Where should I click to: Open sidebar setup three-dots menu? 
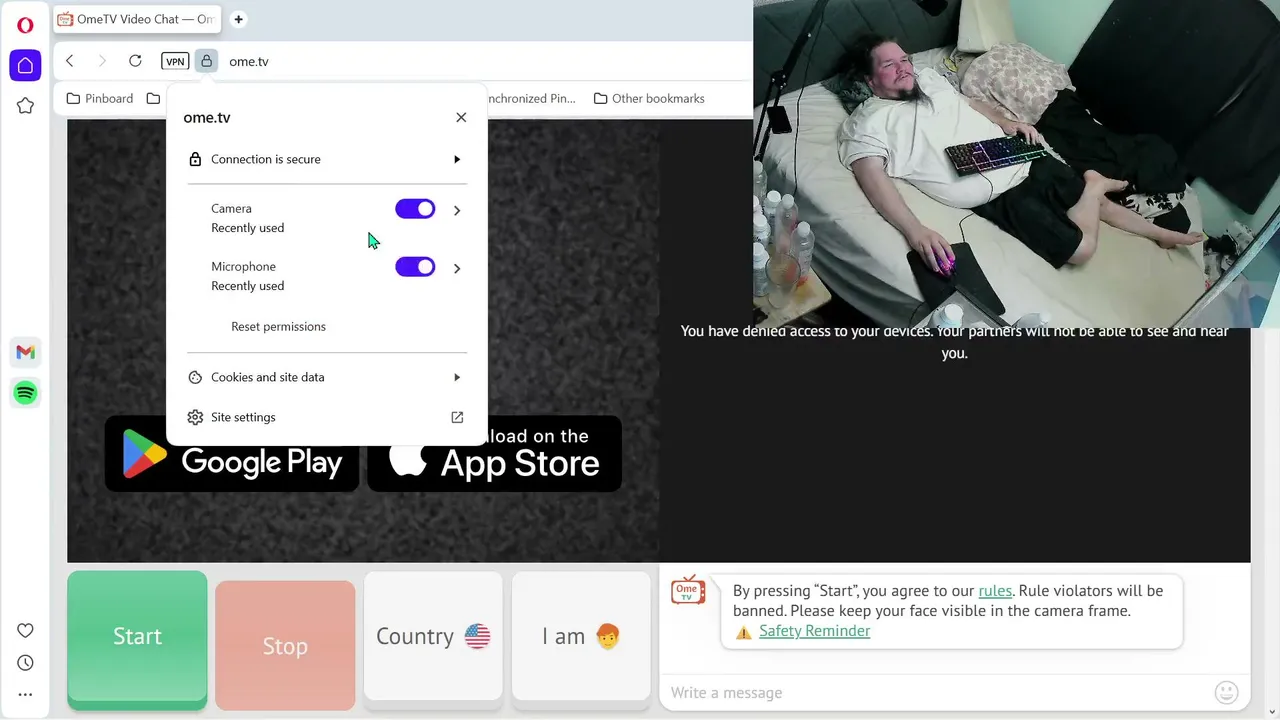25,694
